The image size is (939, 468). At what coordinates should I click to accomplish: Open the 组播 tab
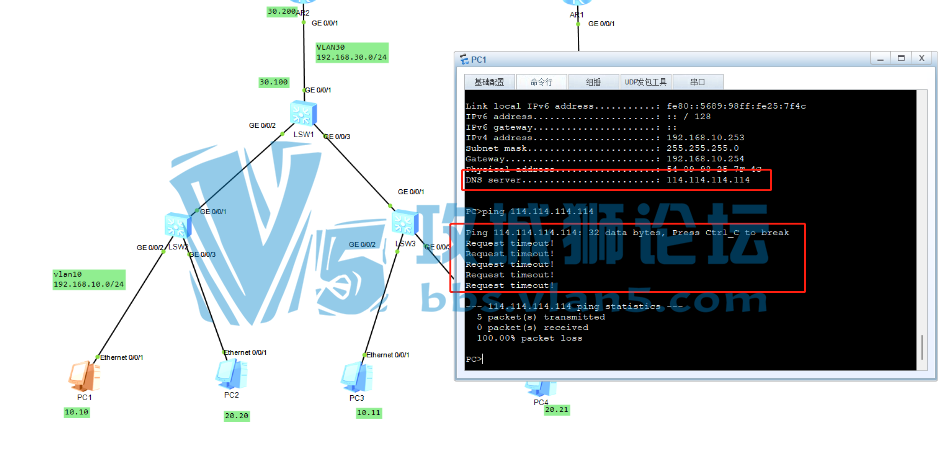point(593,82)
